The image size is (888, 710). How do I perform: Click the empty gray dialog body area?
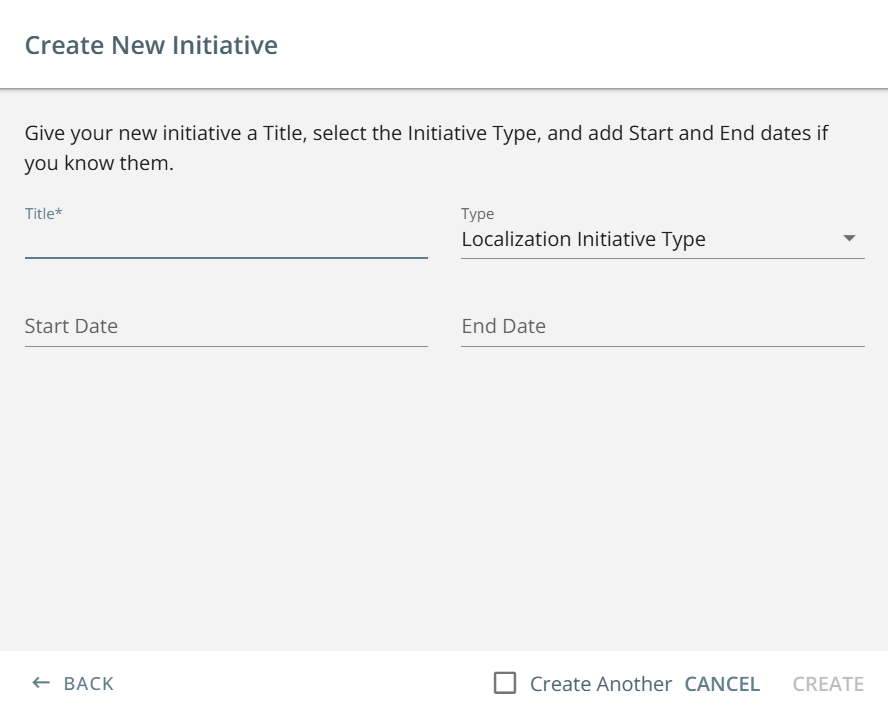(x=444, y=500)
